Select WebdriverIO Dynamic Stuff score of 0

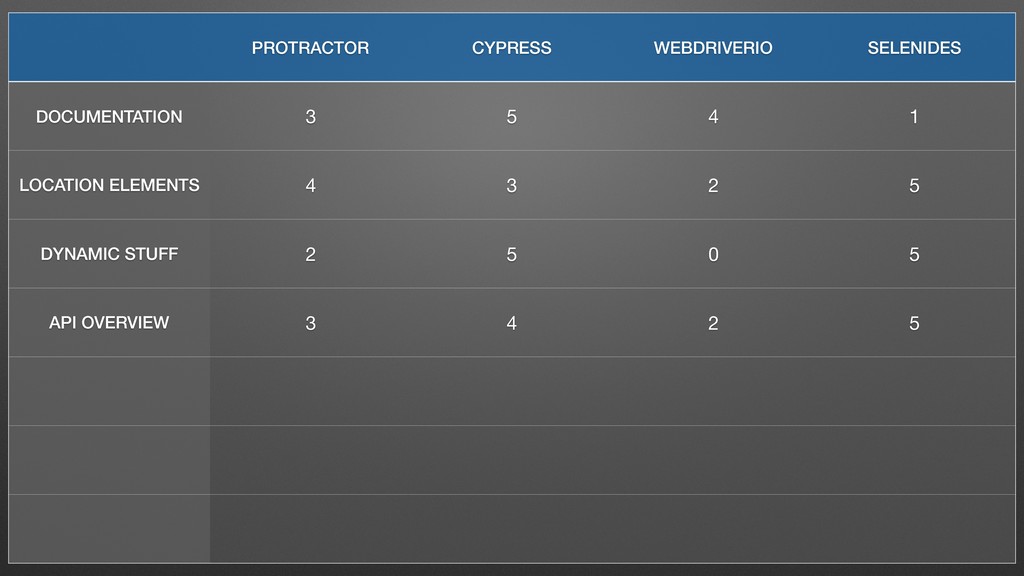[x=712, y=254]
